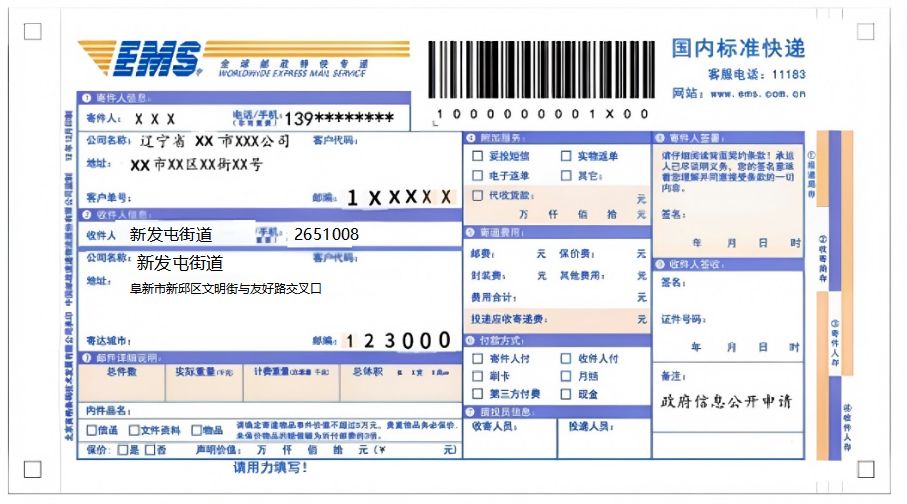Screen dimensions: 907x504
Task: Click sender company 辽宁省XX市XXX公司
Action: 215,141
